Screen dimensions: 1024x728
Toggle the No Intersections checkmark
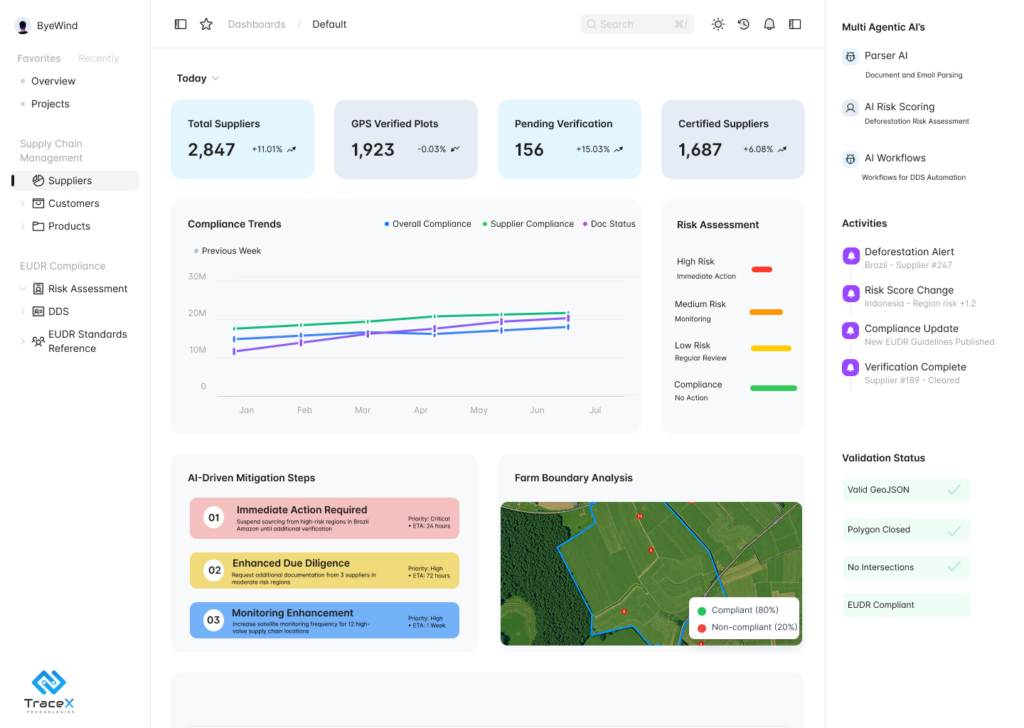pos(953,567)
